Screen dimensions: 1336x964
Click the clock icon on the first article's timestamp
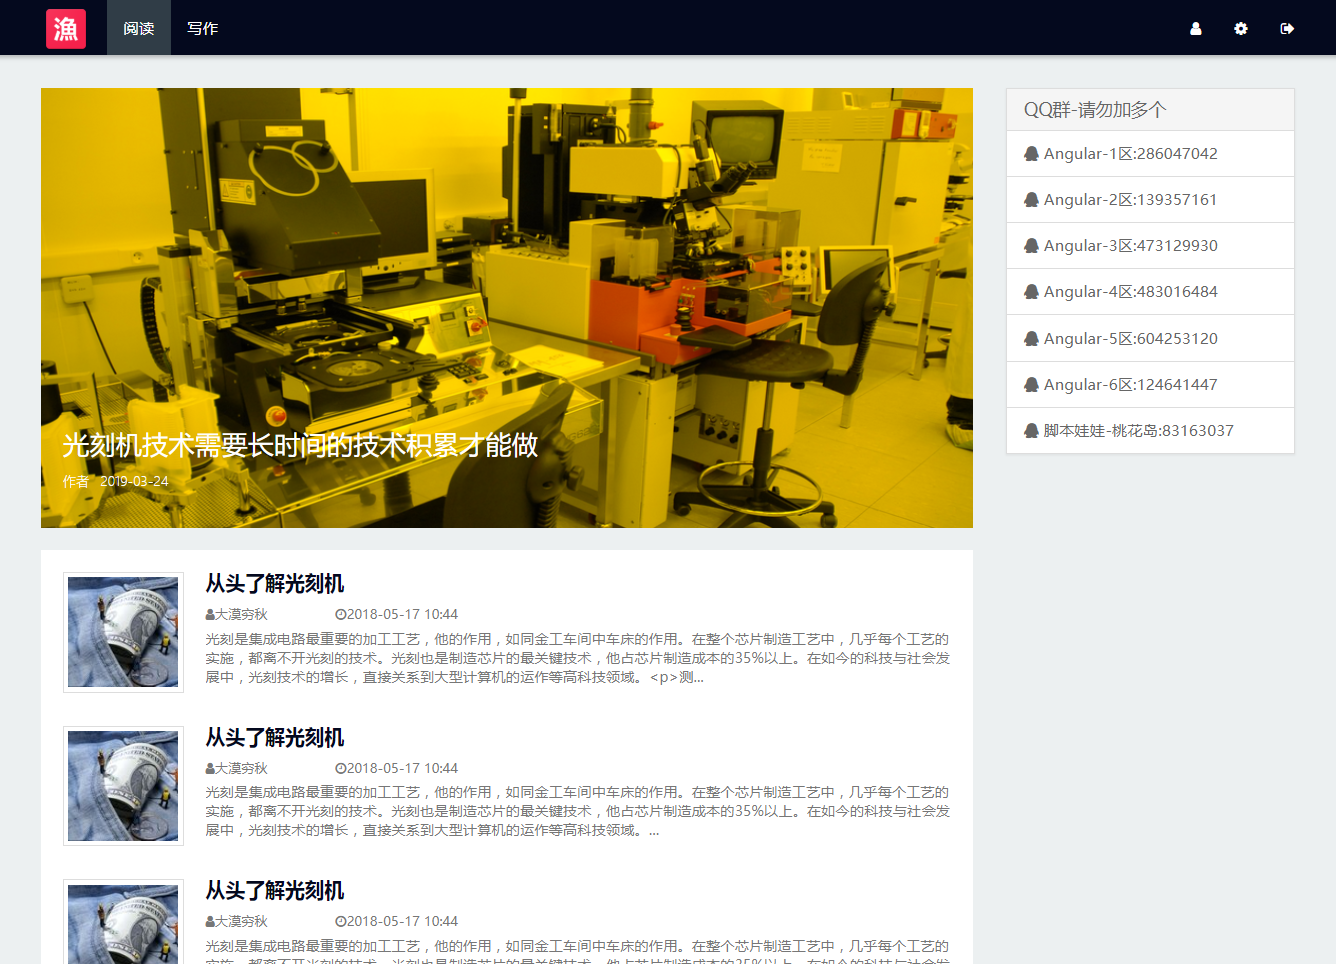point(339,614)
